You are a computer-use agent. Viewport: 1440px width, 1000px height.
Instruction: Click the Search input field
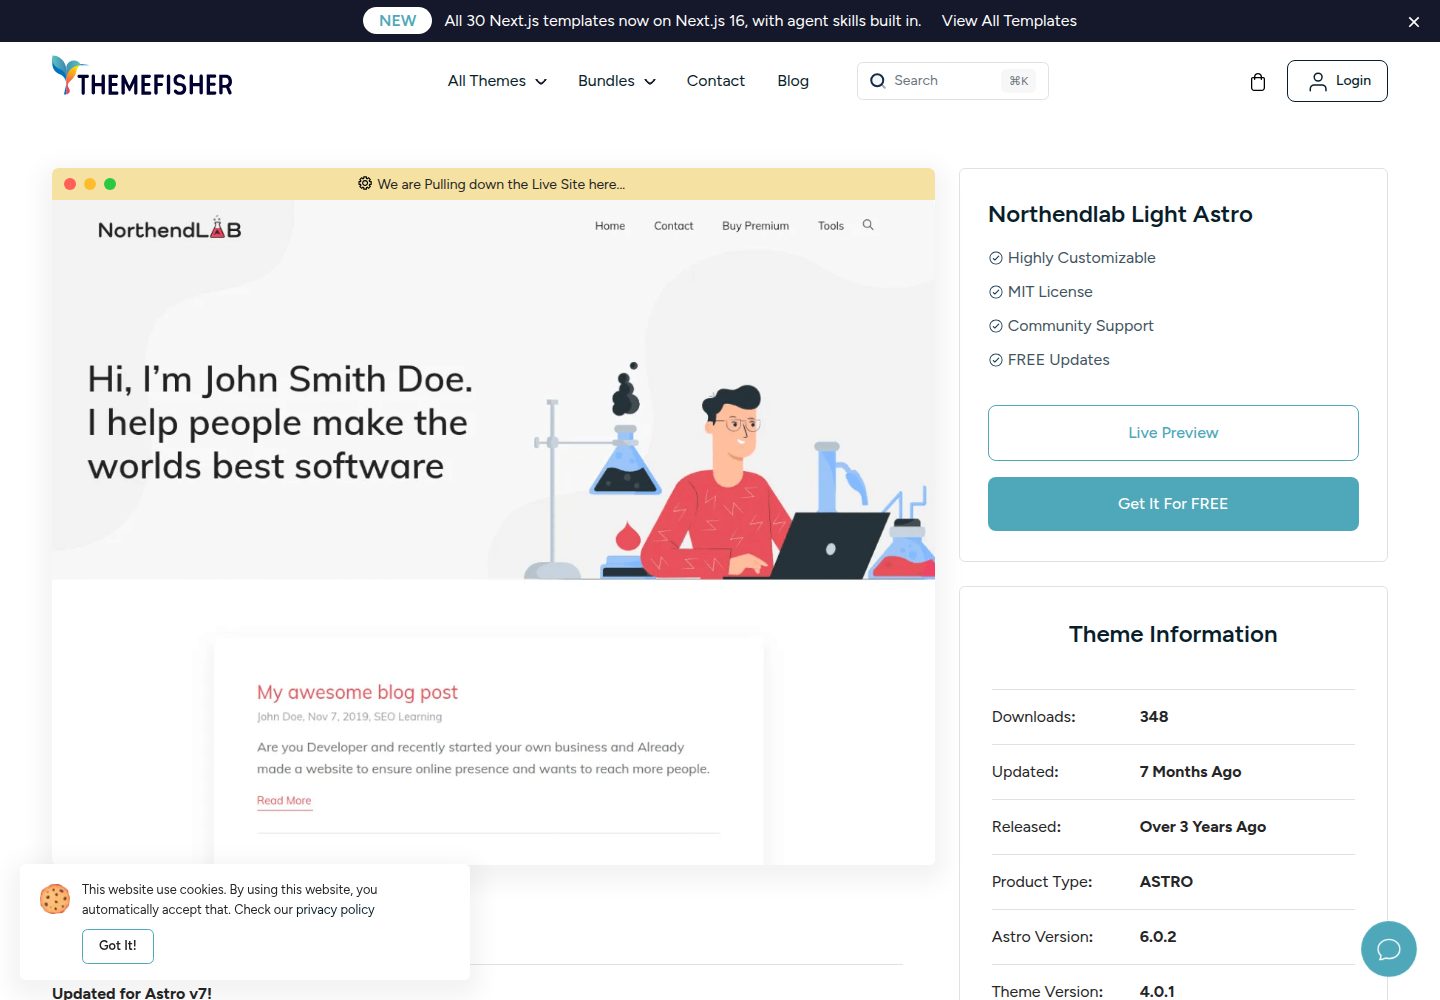click(x=952, y=81)
